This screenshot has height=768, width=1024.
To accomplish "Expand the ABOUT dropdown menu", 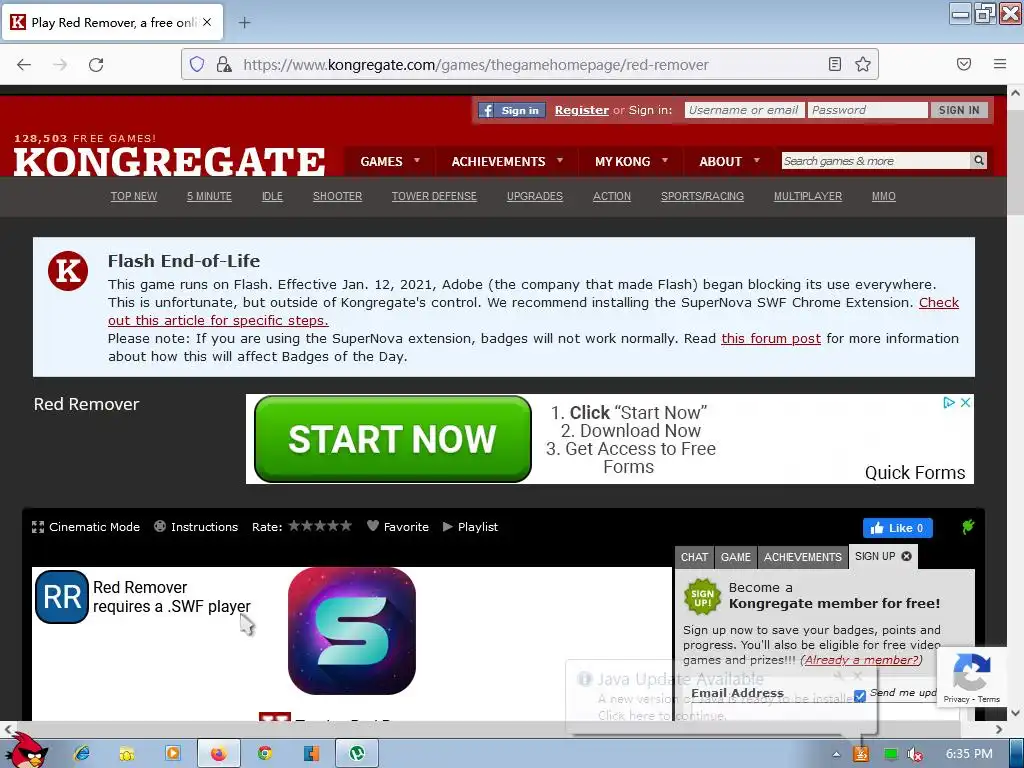I will [x=729, y=161].
